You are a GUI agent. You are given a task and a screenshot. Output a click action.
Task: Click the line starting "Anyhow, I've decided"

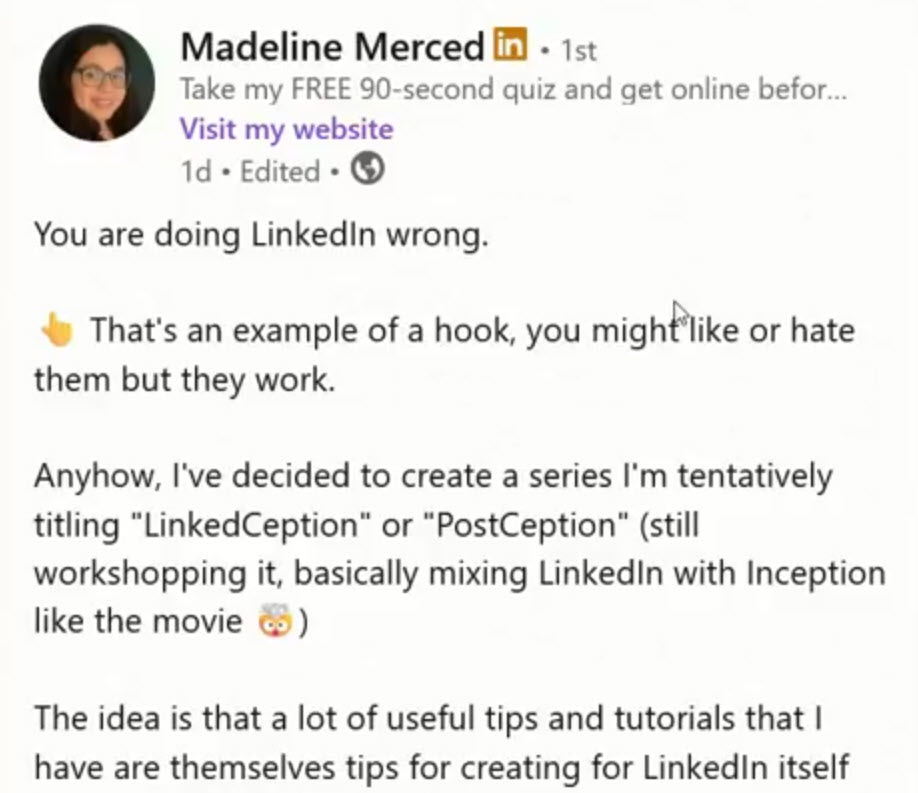432,476
